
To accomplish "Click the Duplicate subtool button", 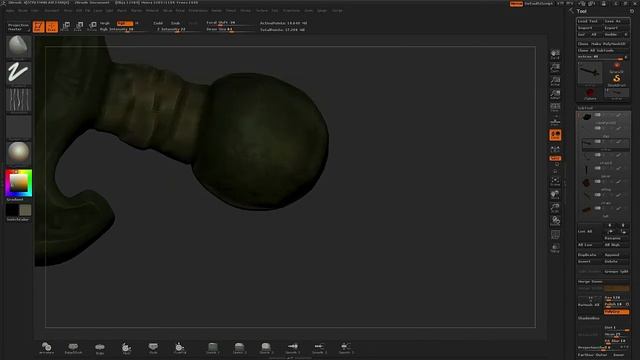I will [x=589, y=255].
